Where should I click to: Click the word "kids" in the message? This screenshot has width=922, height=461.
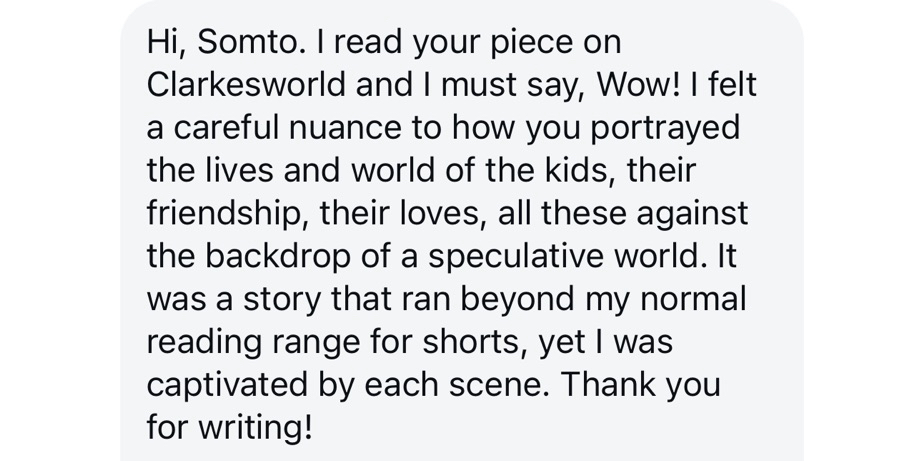[x=584, y=170]
